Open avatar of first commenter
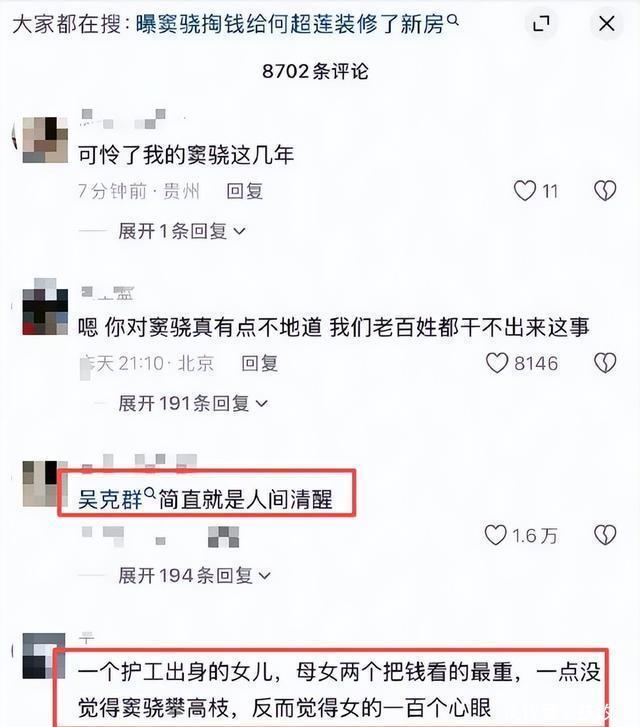 [45, 140]
